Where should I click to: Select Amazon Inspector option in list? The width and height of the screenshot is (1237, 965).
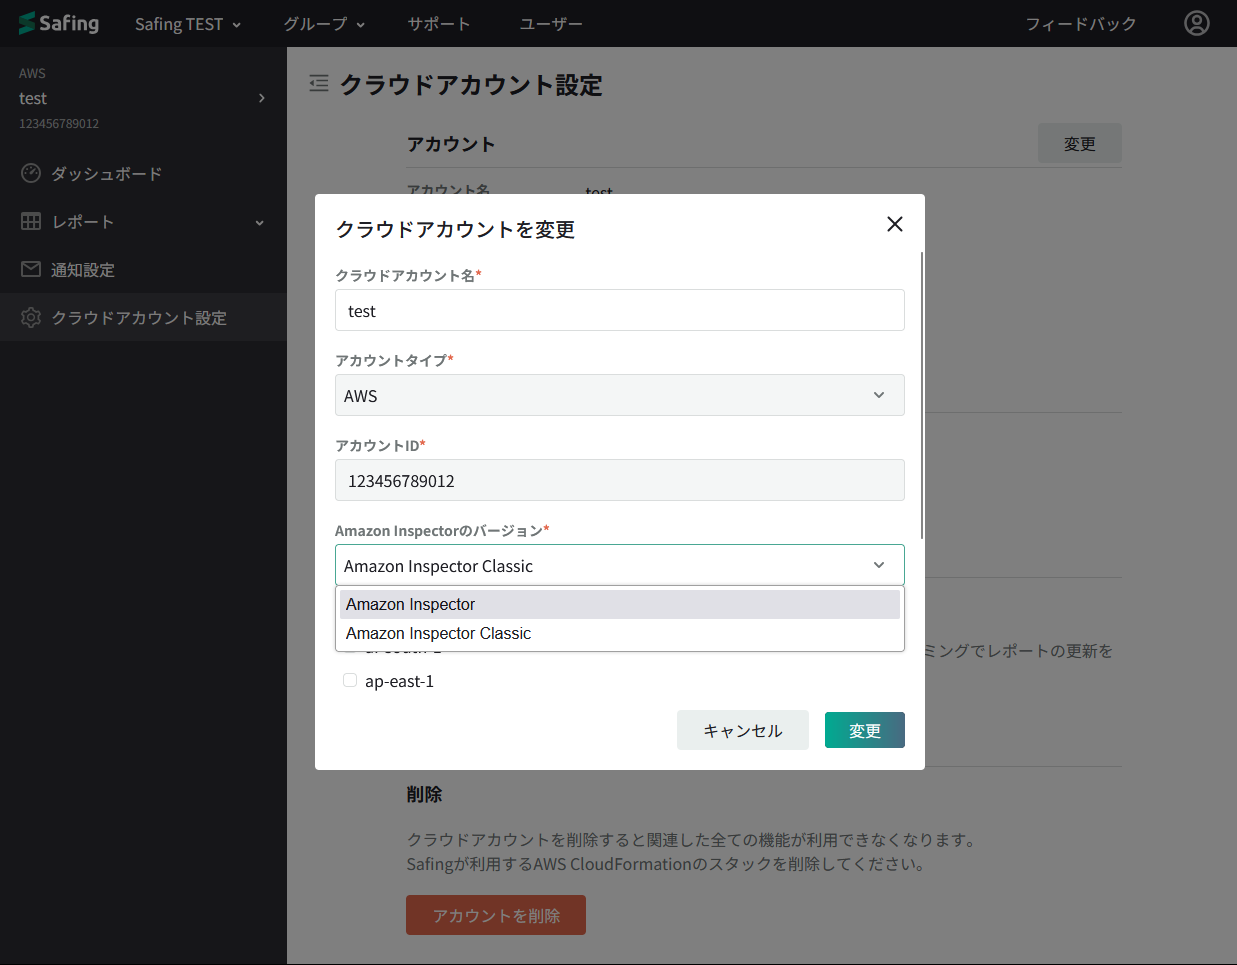point(619,604)
